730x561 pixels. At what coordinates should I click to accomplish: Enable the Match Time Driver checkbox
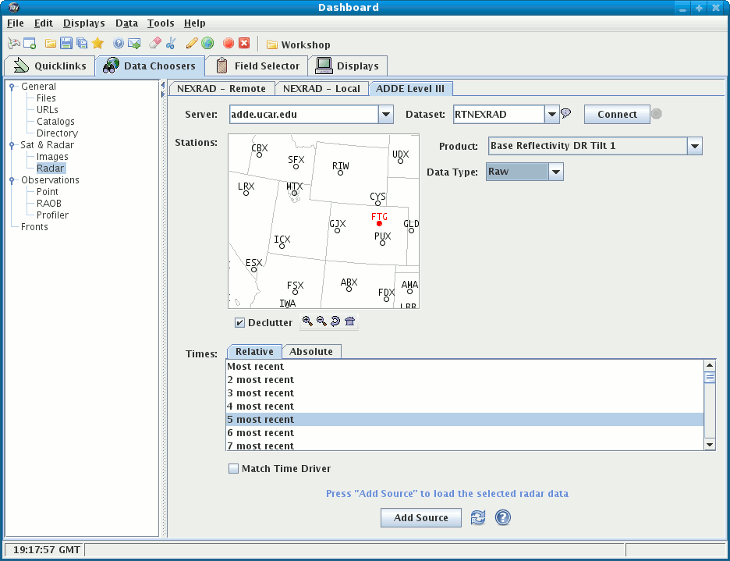click(234, 468)
